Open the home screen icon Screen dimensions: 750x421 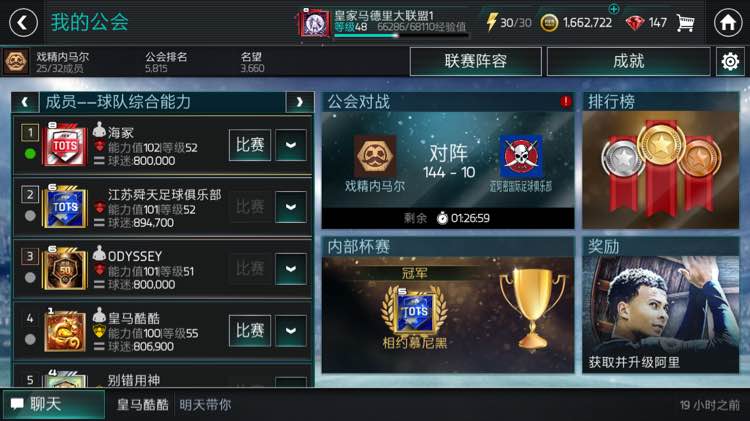tap(728, 22)
